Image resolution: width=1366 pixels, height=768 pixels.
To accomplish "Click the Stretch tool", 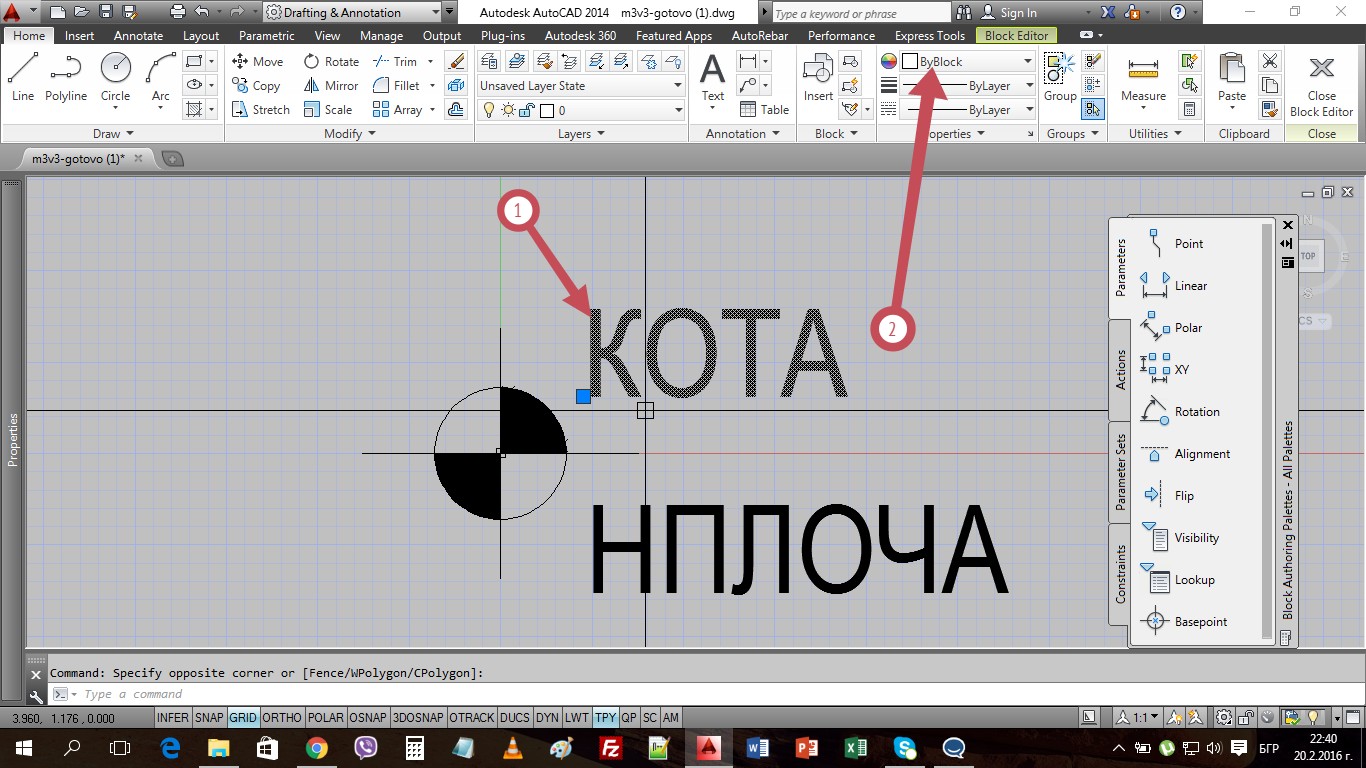I will (260, 110).
